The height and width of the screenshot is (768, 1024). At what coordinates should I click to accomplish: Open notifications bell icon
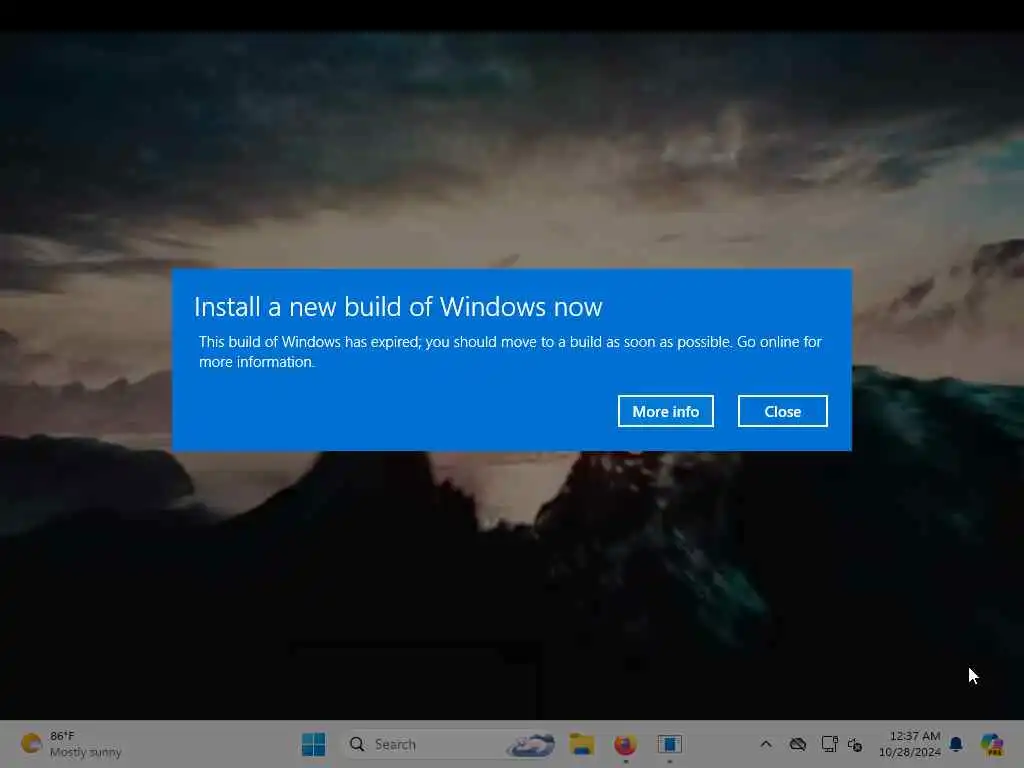click(956, 744)
